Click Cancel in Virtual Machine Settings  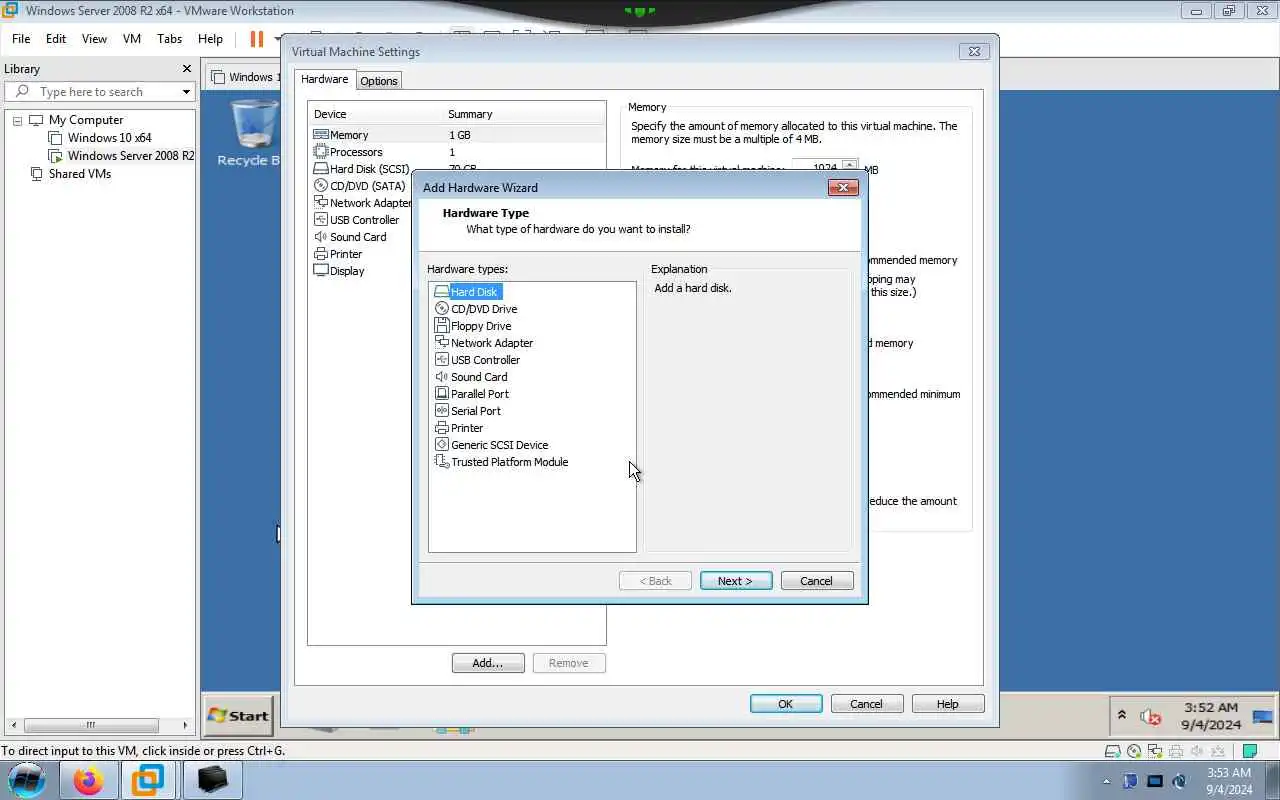pos(866,704)
